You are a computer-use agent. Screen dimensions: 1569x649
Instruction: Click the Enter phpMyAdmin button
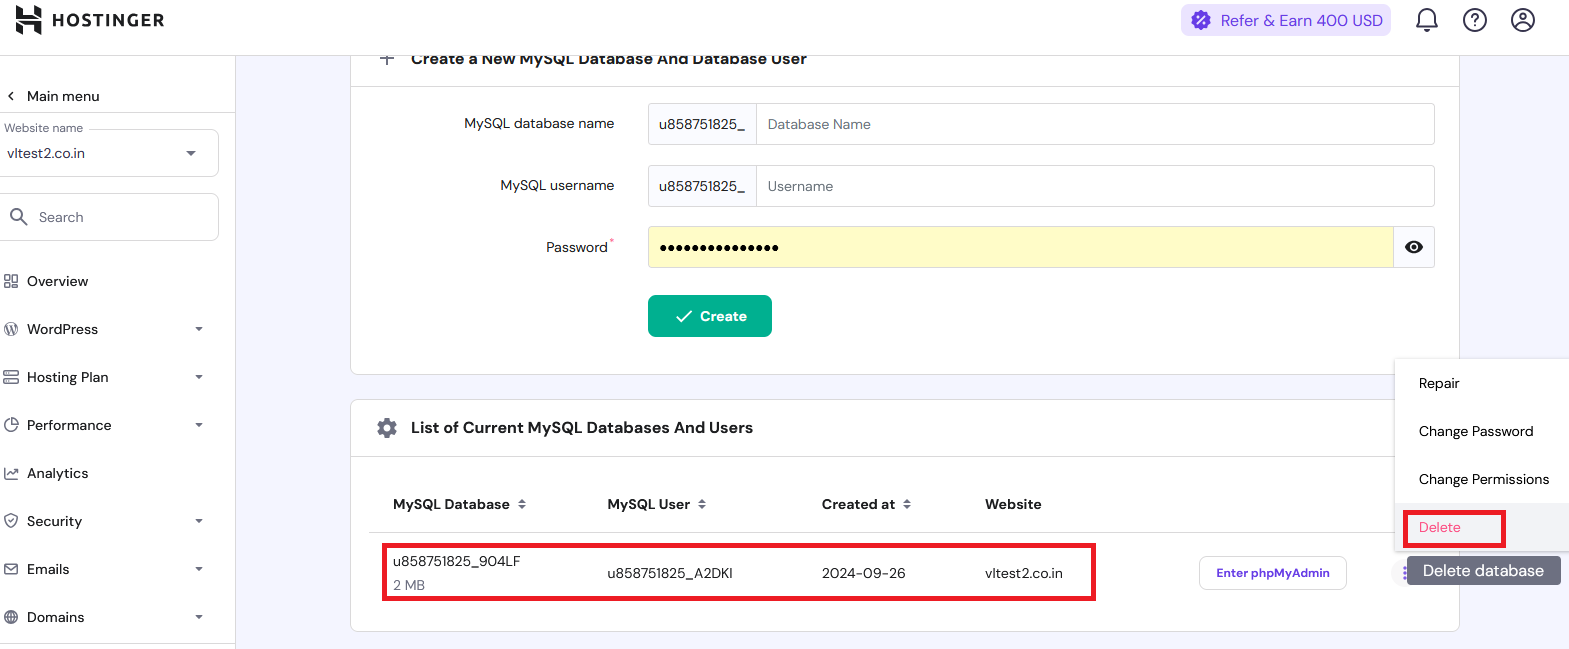(x=1273, y=573)
